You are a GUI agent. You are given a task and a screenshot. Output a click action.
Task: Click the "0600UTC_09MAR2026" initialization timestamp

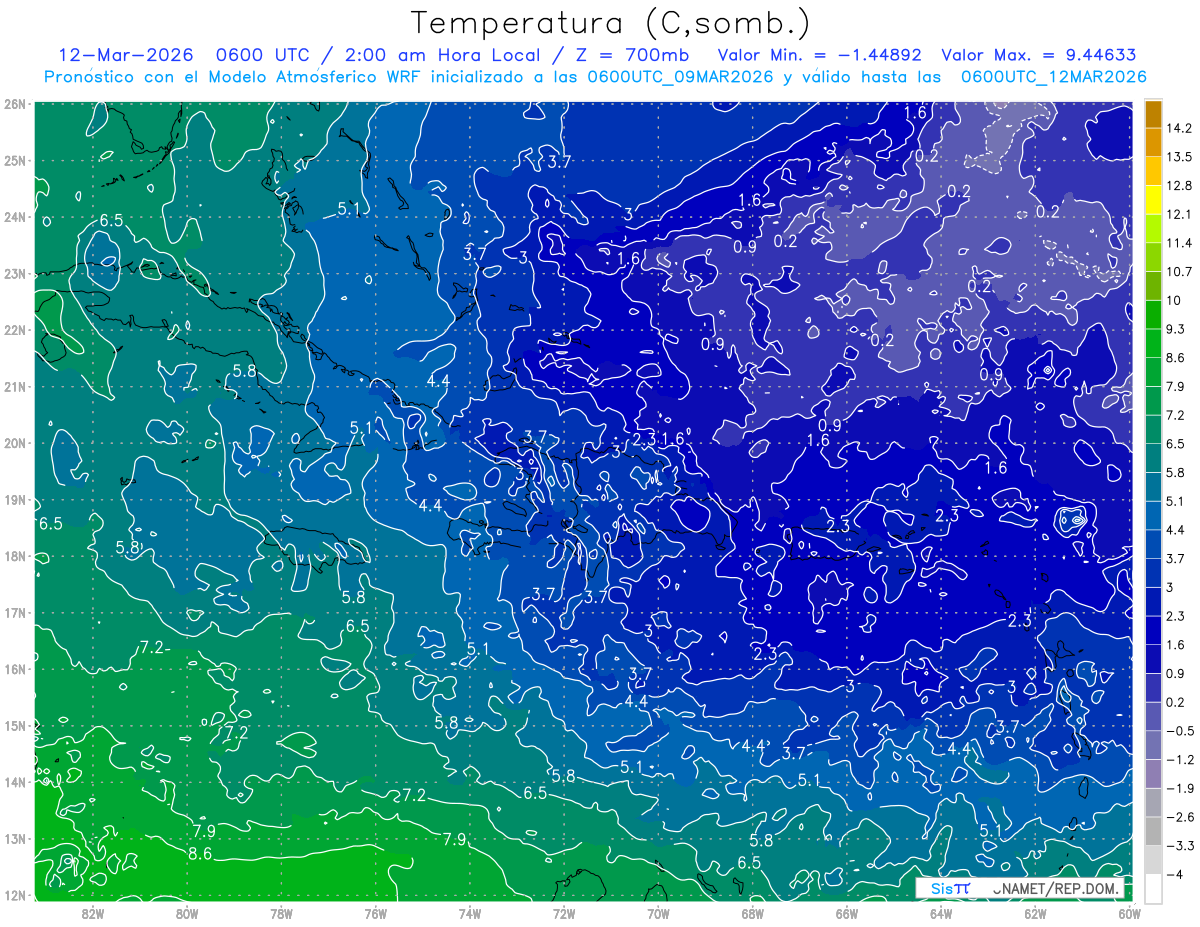[x=680, y=77]
